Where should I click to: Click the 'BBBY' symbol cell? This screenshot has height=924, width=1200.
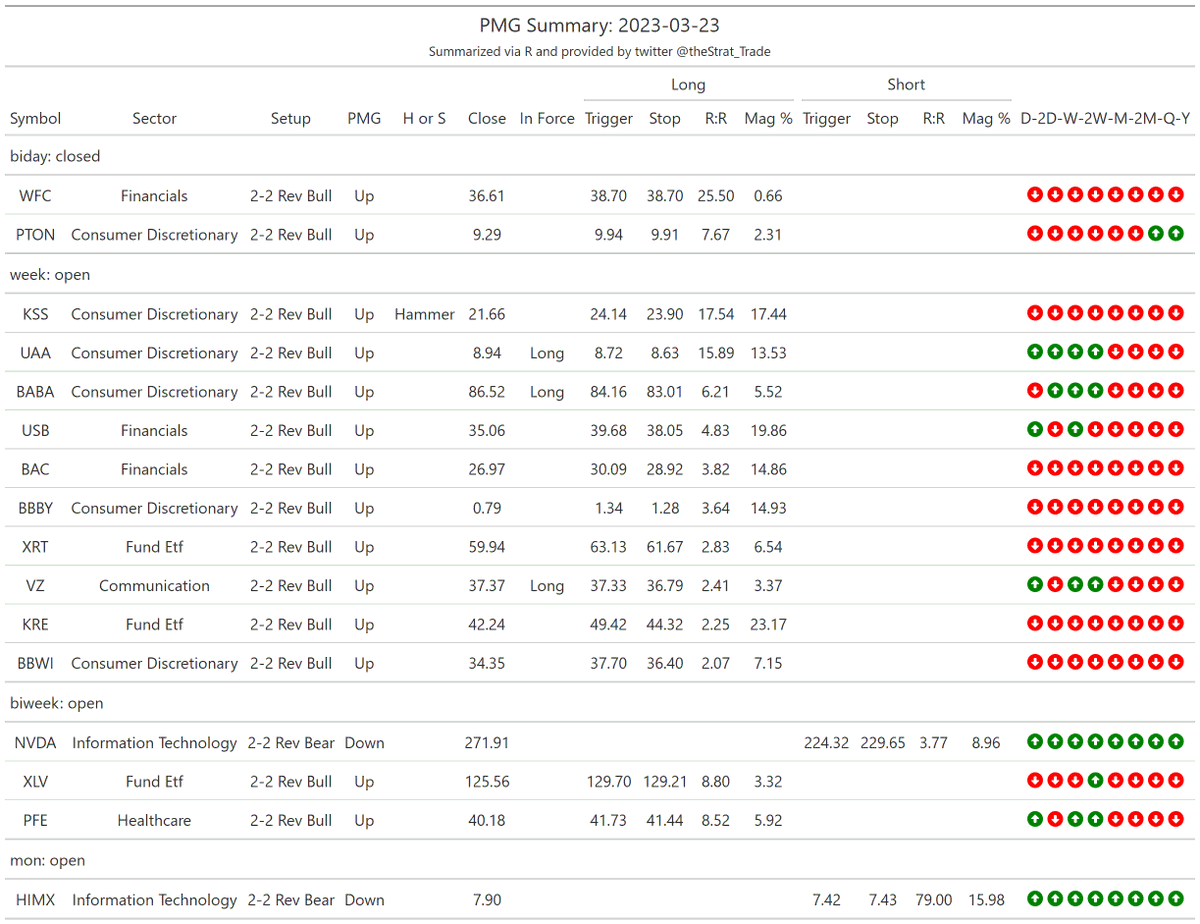(35, 508)
